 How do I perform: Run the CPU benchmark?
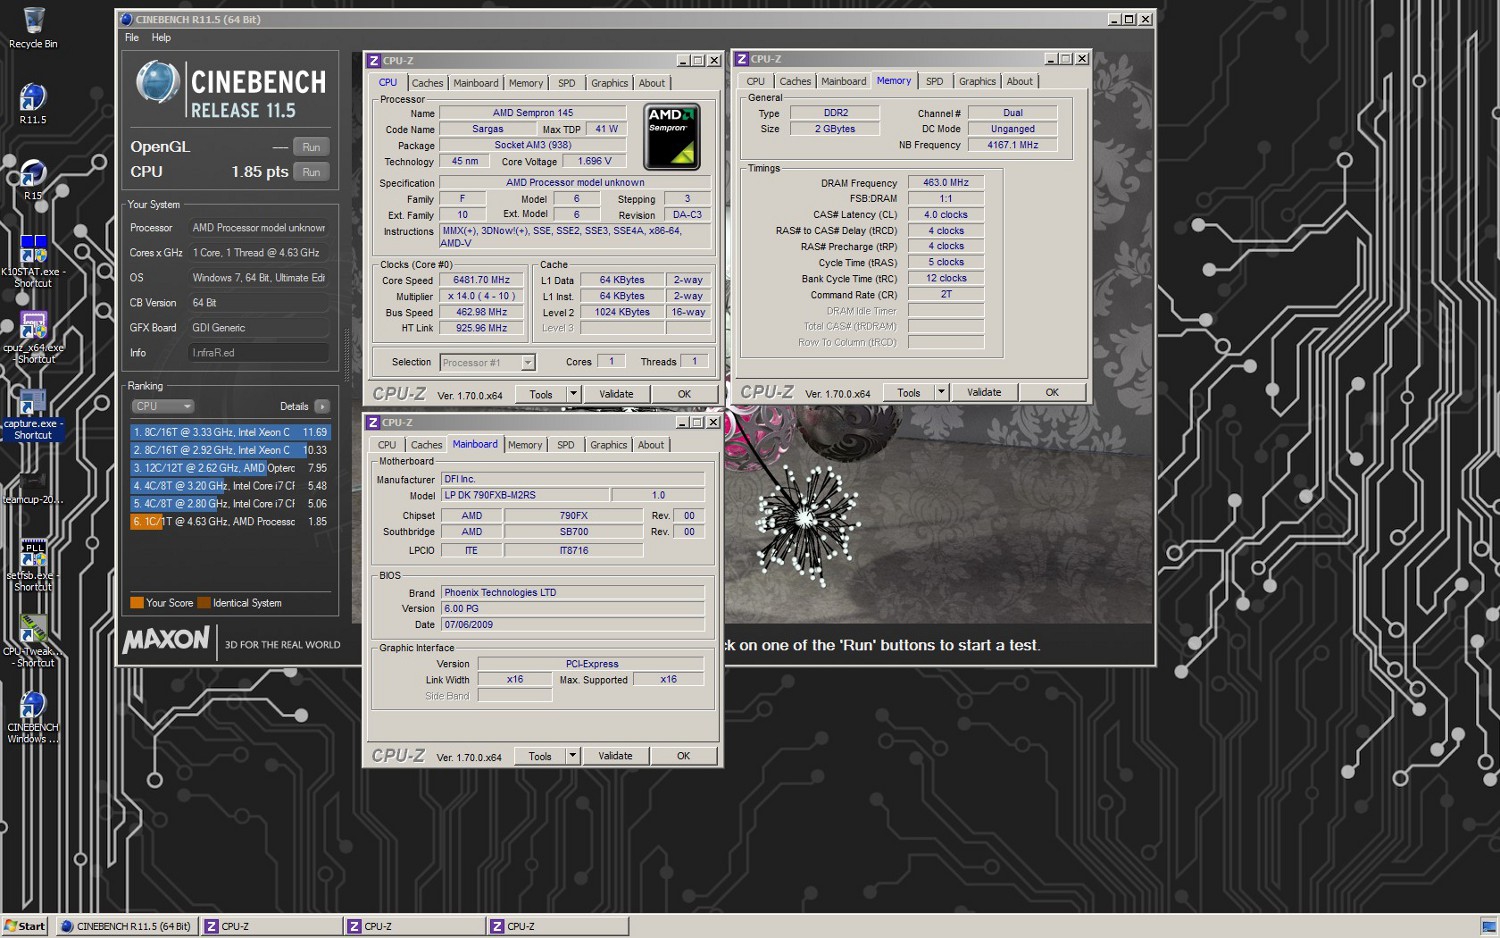tap(311, 172)
